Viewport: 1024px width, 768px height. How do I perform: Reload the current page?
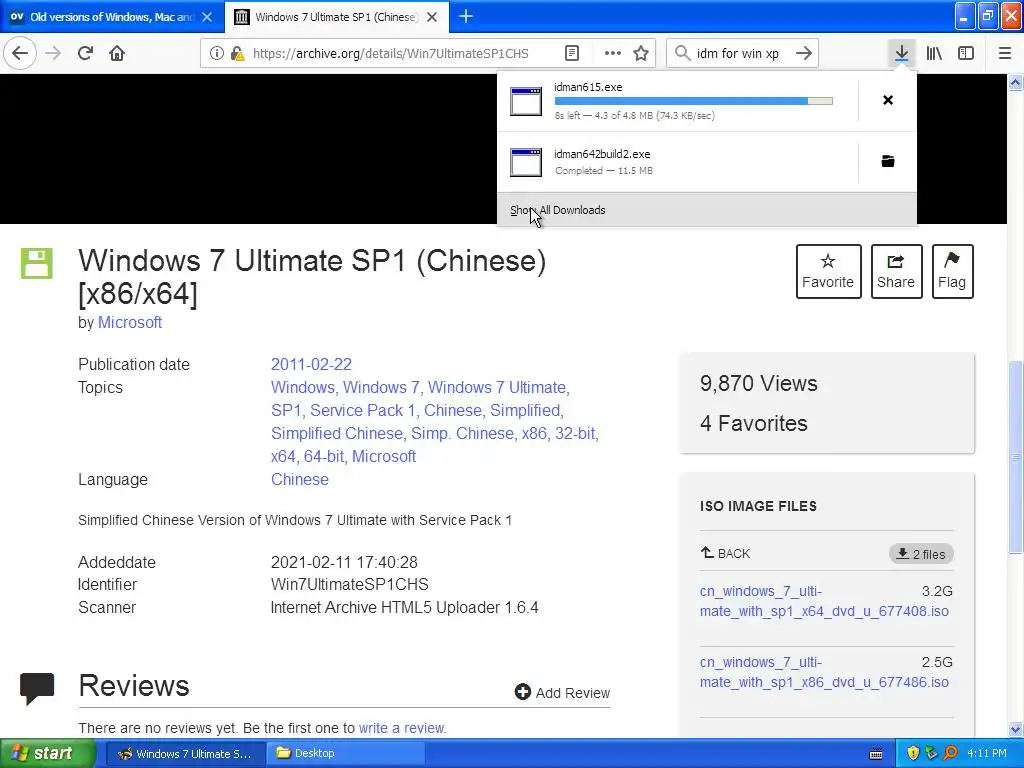point(85,53)
